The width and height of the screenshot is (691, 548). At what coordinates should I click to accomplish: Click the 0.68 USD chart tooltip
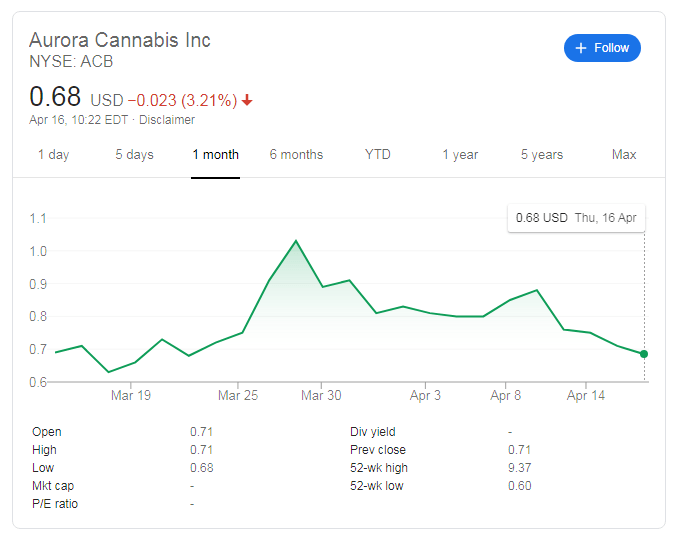(575, 217)
